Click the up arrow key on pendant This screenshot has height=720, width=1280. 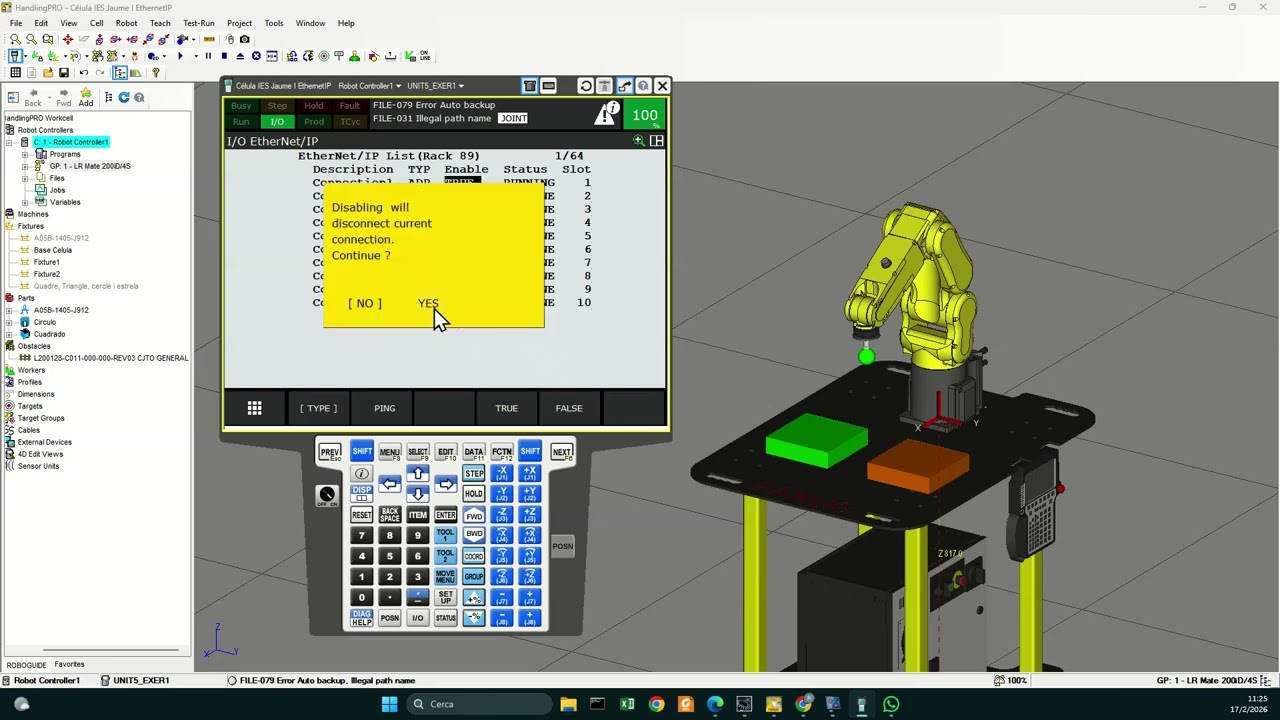point(418,473)
